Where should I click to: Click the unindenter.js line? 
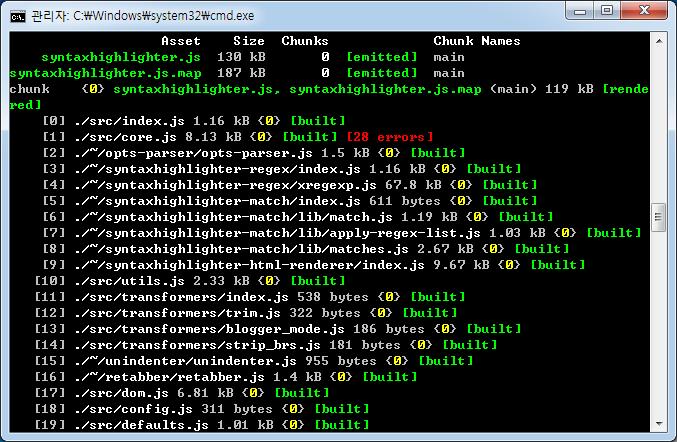click(253, 361)
